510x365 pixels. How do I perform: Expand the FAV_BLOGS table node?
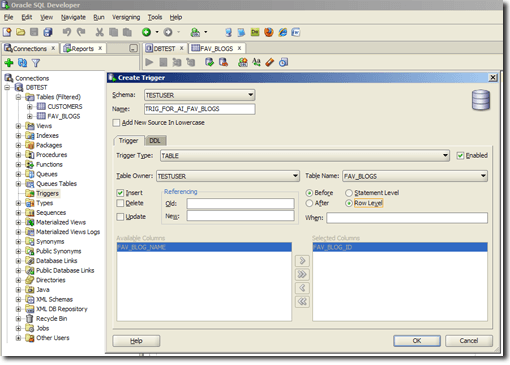pos(30,116)
